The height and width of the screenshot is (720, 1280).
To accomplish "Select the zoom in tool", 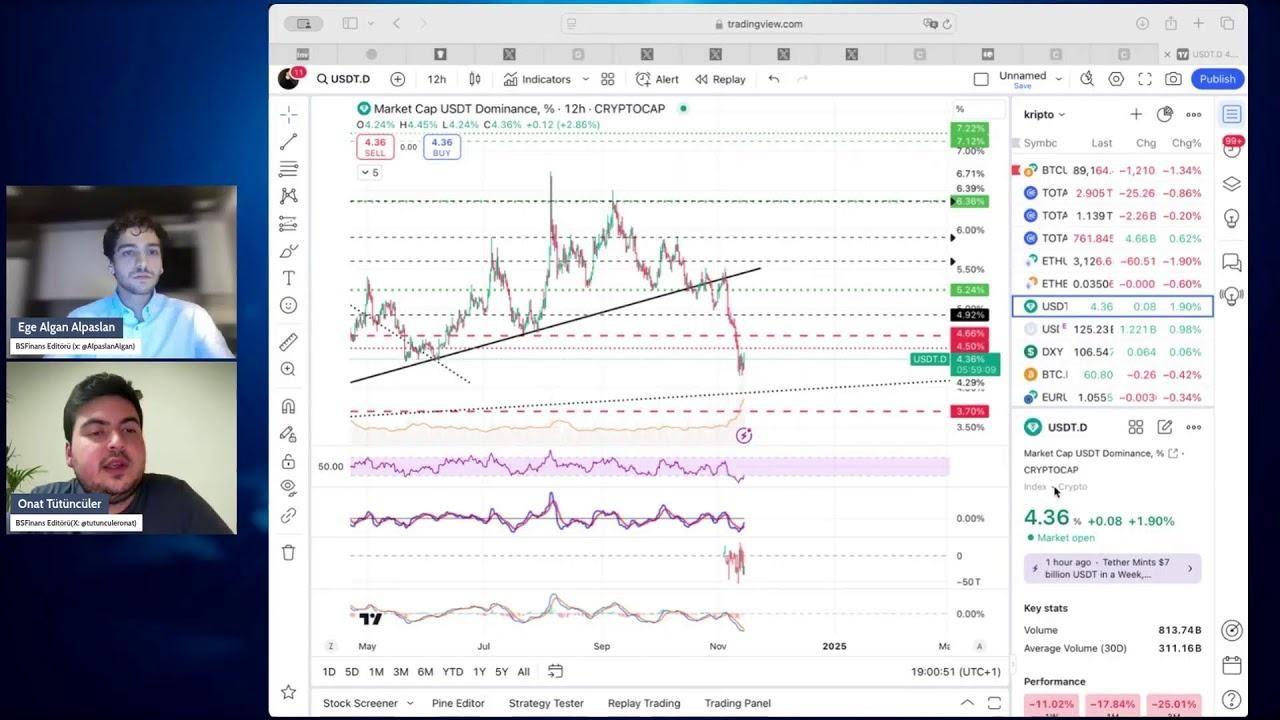I will click(x=288, y=369).
